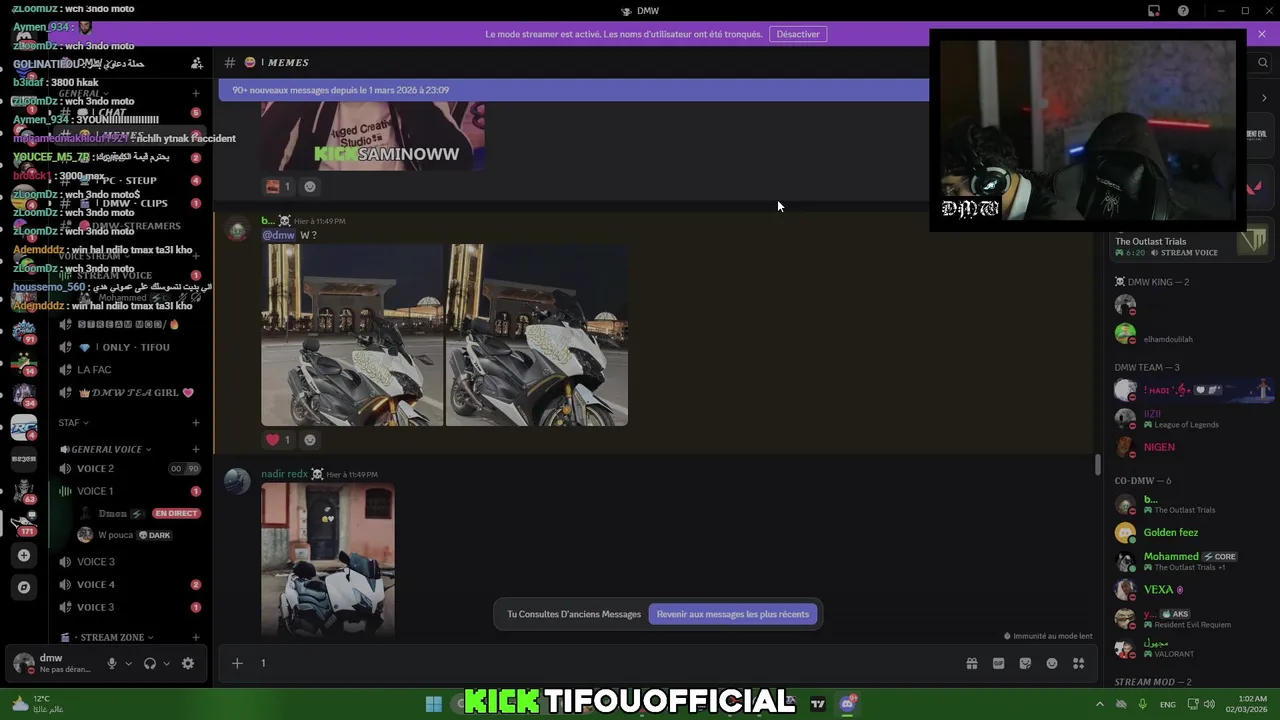Open headphone output options arrow
The image size is (1280, 720).
[166, 663]
